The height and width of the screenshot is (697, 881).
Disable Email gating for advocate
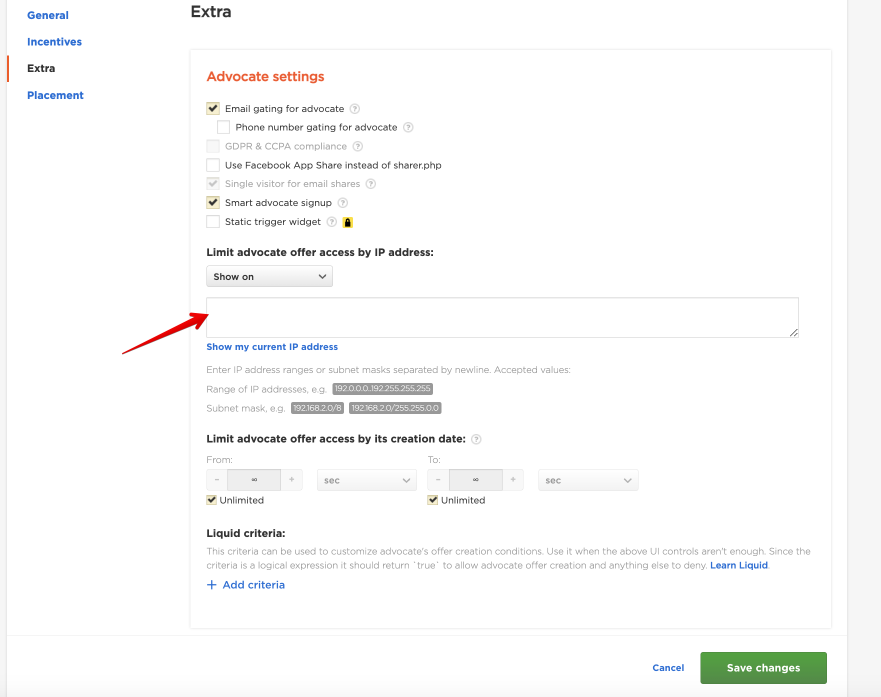click(x=213, y=108)
